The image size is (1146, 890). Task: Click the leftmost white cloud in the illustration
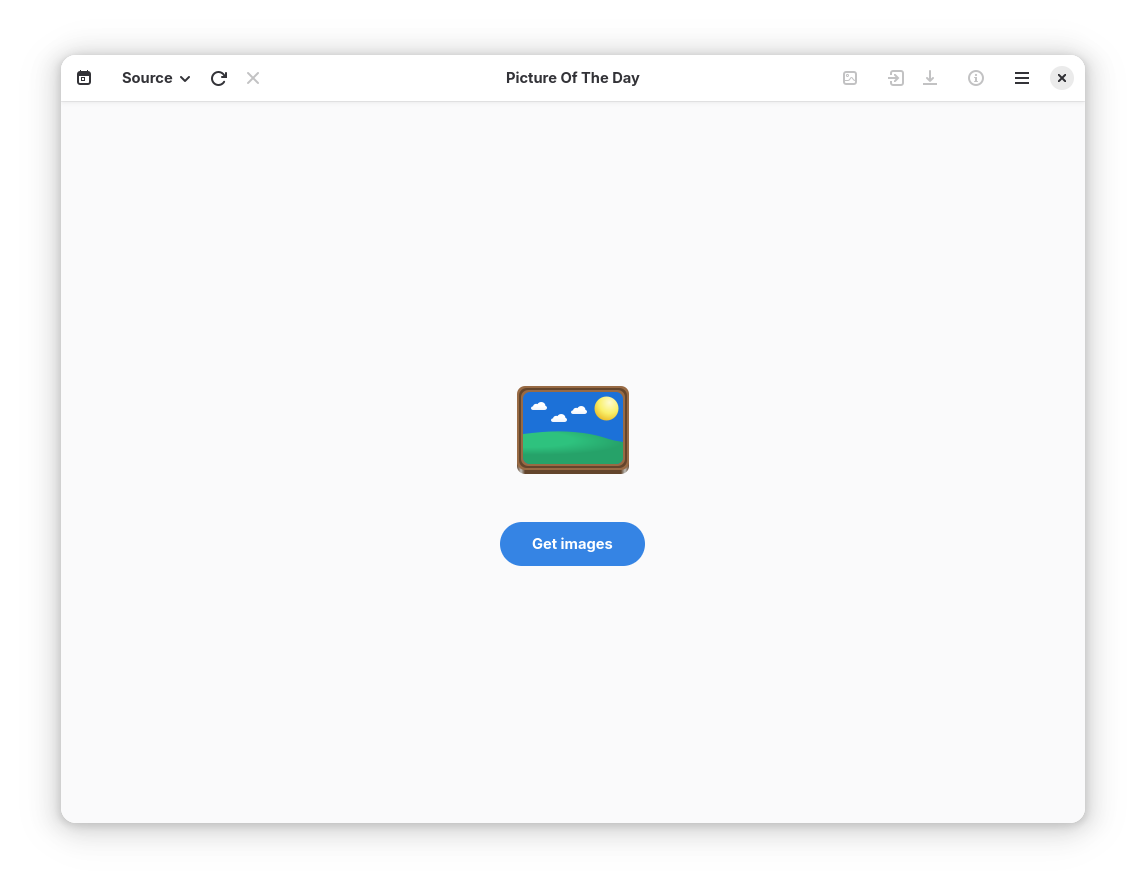tap(539, 406)
